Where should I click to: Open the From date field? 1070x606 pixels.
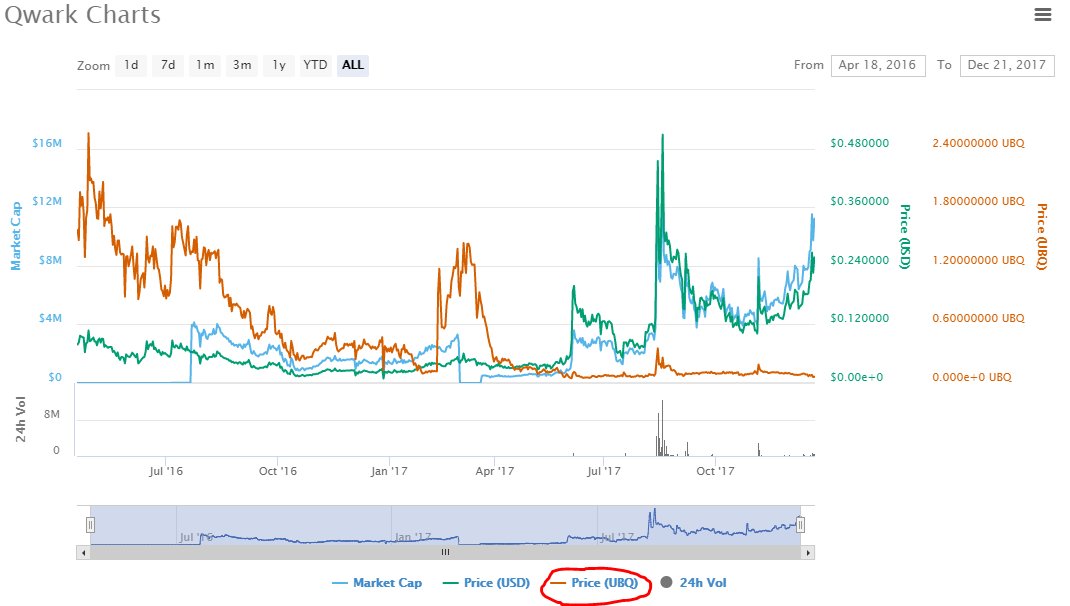[x=877, y=65]
